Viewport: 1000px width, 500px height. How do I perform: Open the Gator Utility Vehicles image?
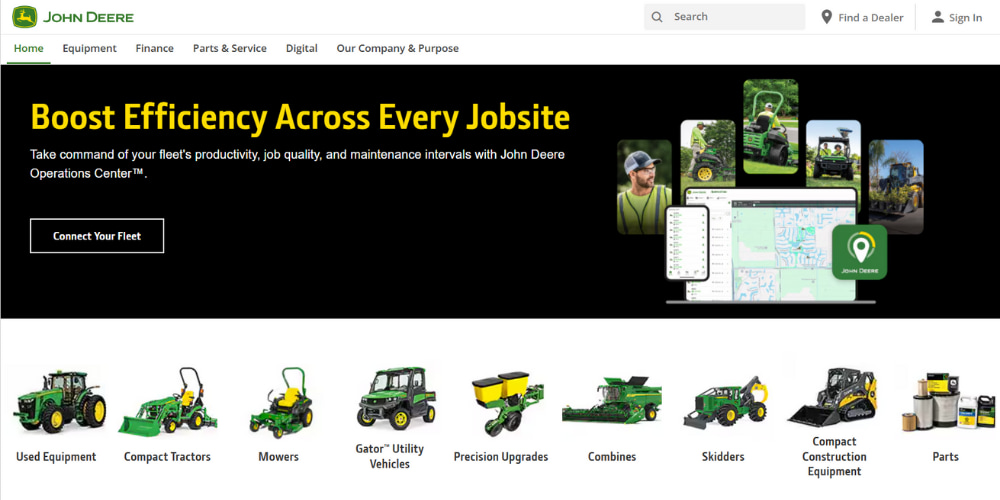click(x=390, y=397)
